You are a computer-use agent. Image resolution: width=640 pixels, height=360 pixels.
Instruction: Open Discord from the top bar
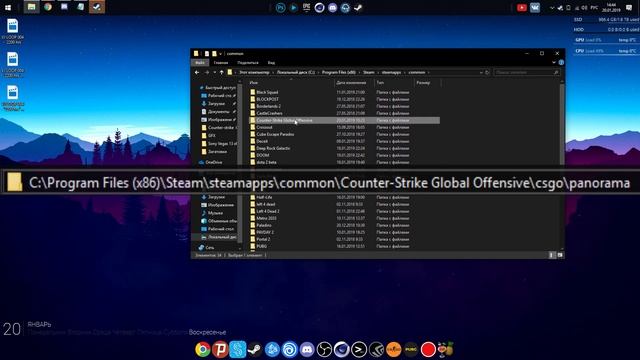(333, 7)
